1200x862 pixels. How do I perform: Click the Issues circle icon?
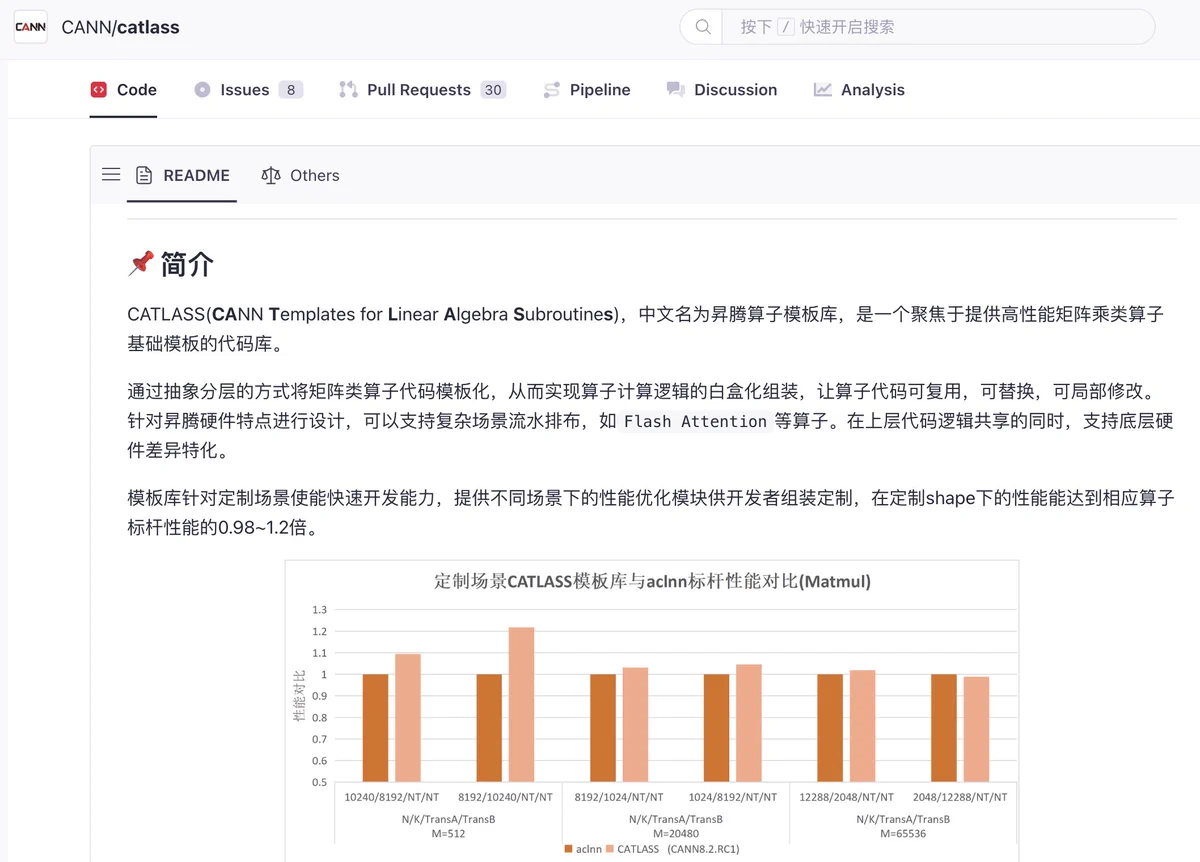point(202,90)
